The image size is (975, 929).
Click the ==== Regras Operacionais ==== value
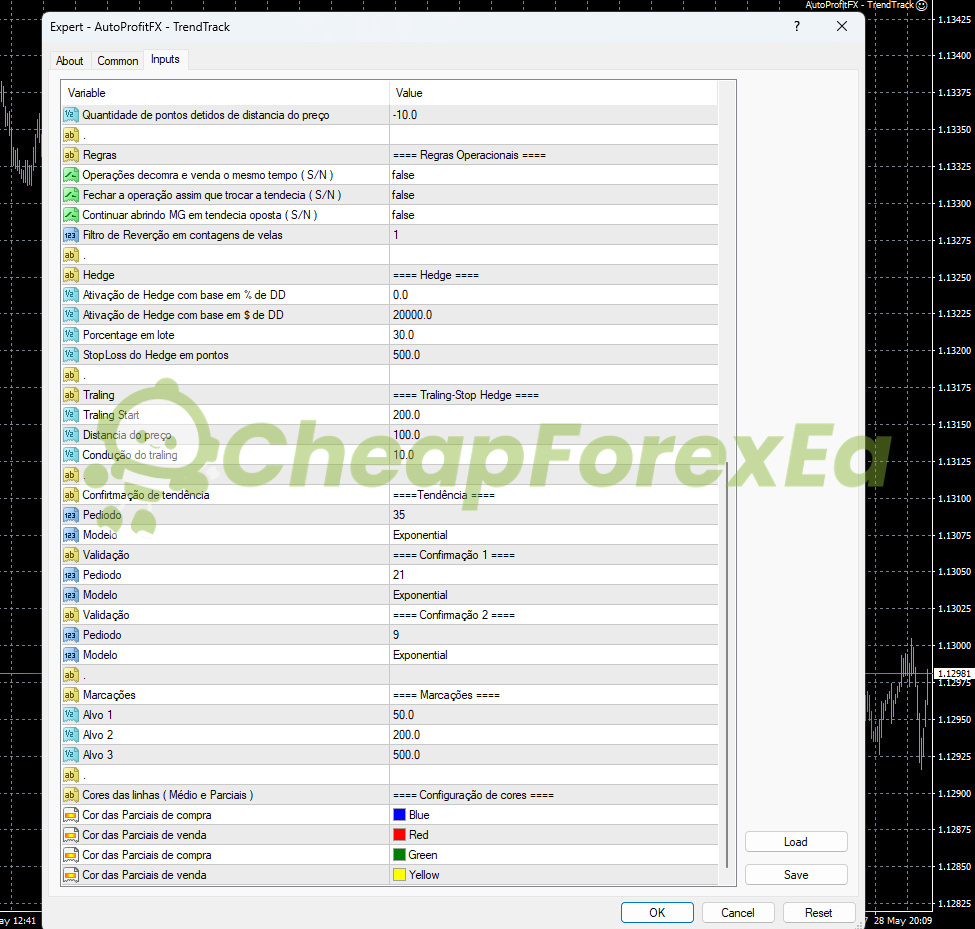tap(553, 155)
